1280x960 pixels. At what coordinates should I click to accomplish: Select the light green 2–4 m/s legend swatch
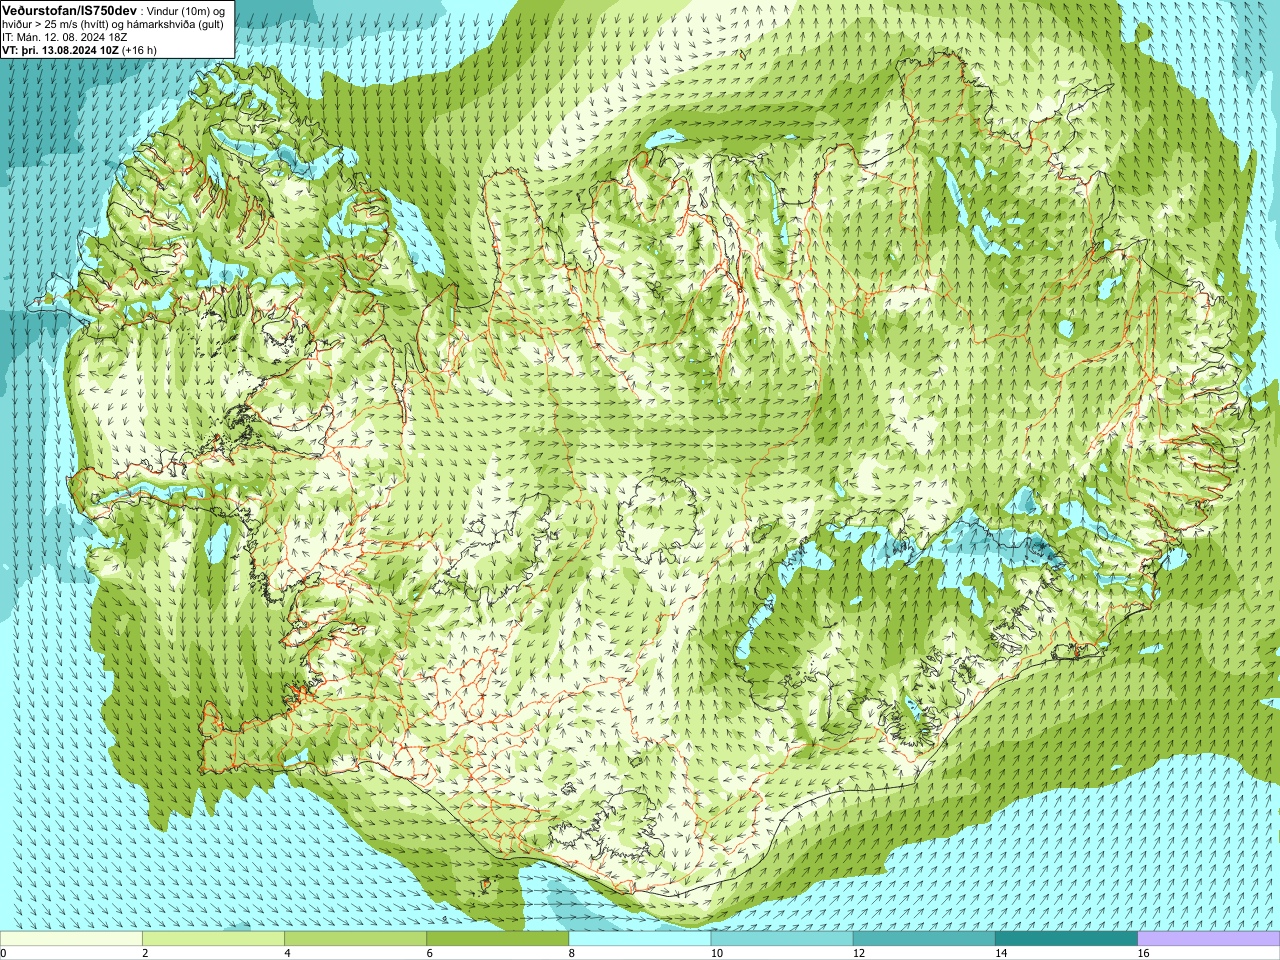(x=213, y=939)
